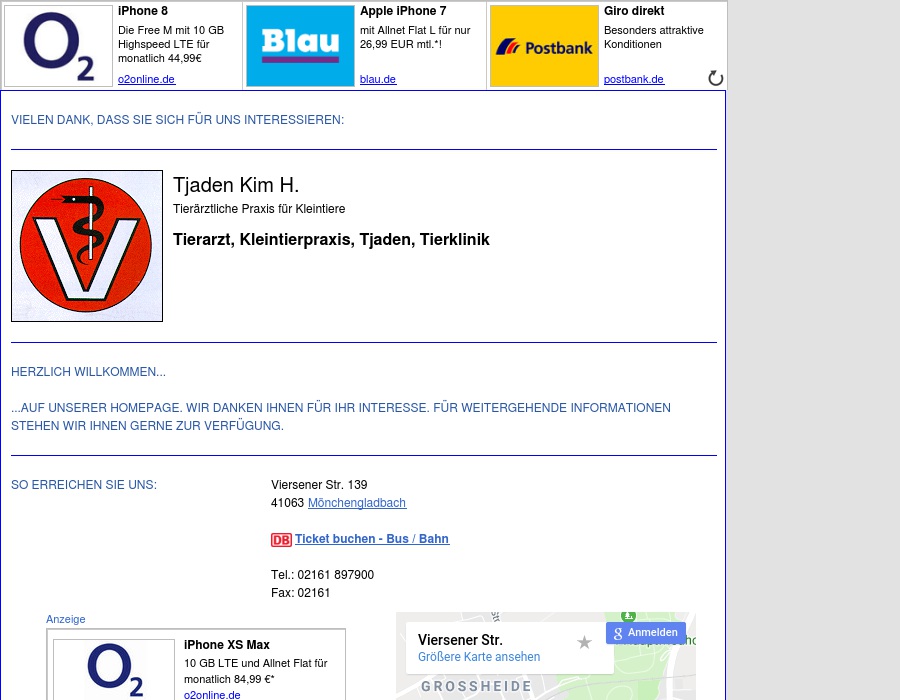
Task: Click the iPhone XS Max ad headline
Action: (227, 645)
